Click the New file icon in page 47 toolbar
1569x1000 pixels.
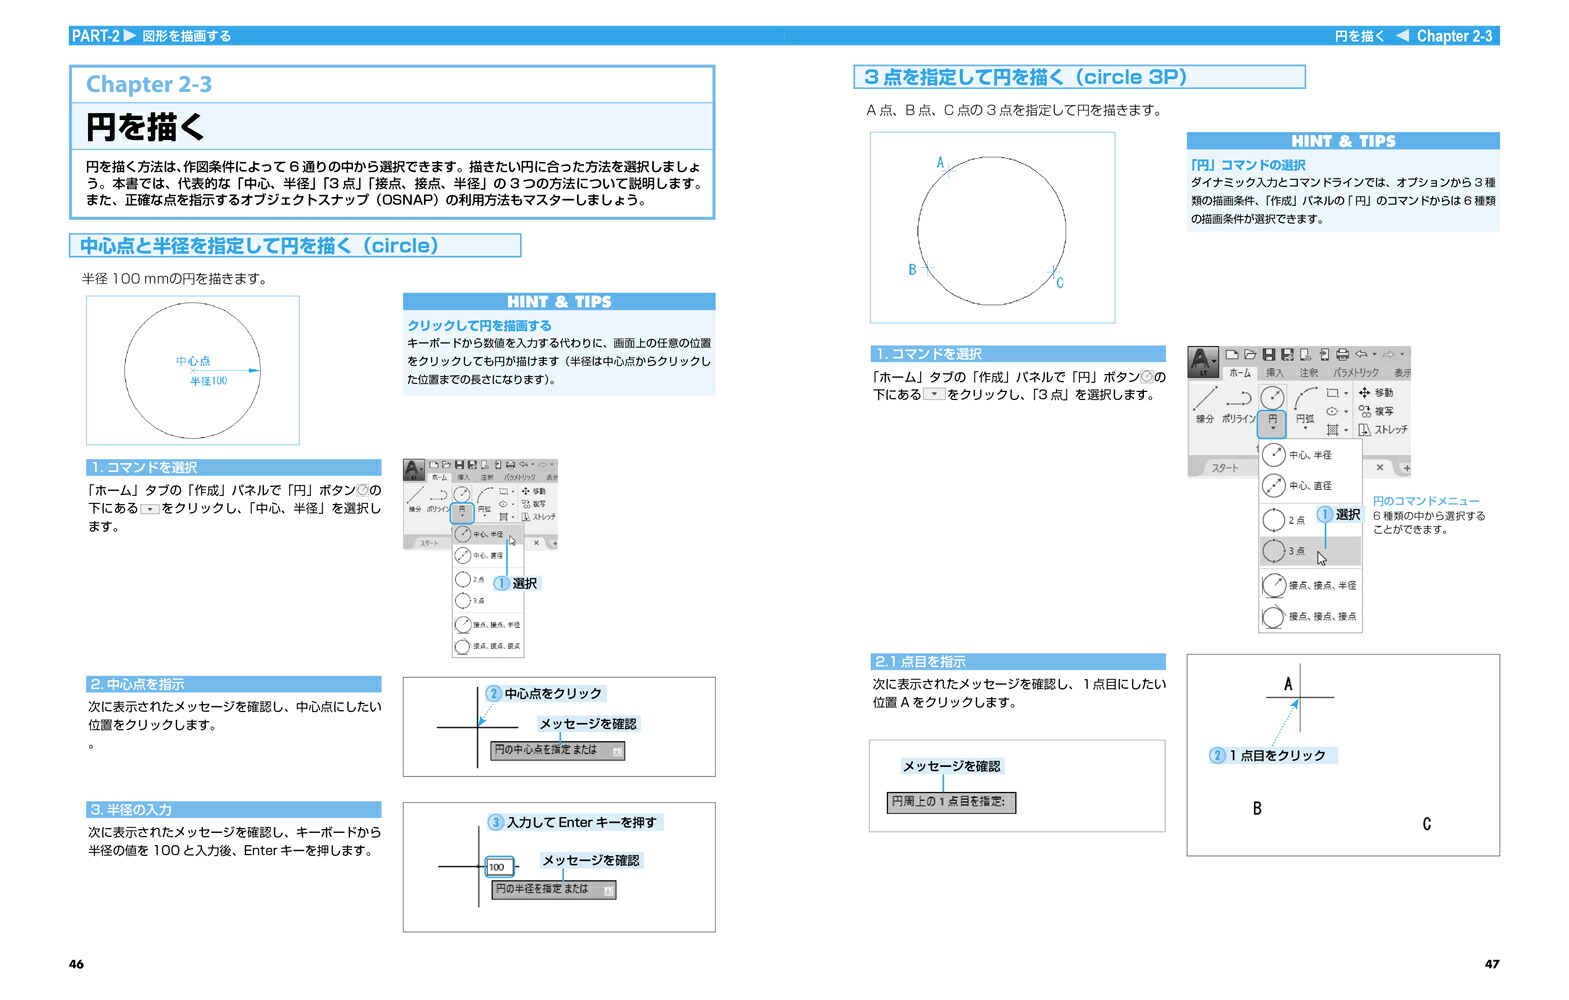tap(1232, 354)
